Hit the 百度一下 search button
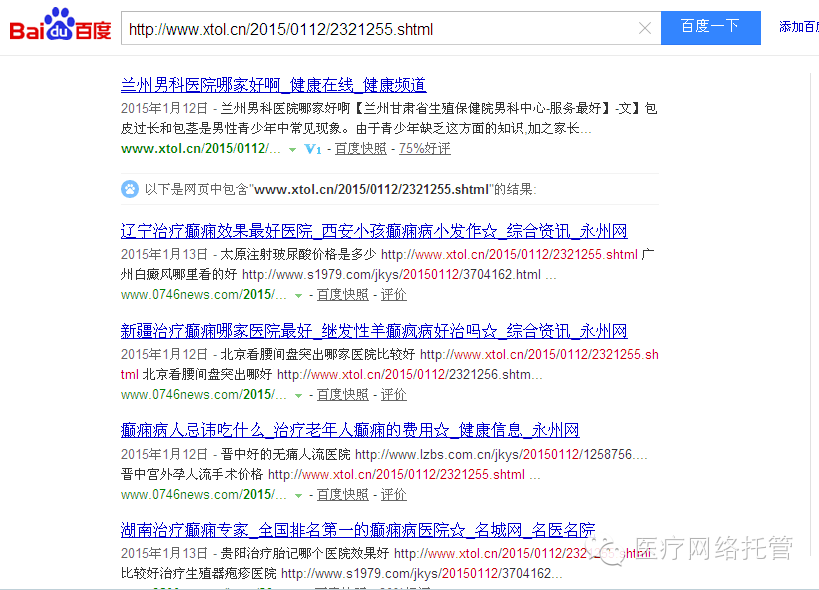This screenshot has width=819, height=590. pyautogui.click(x=710, y=28)
